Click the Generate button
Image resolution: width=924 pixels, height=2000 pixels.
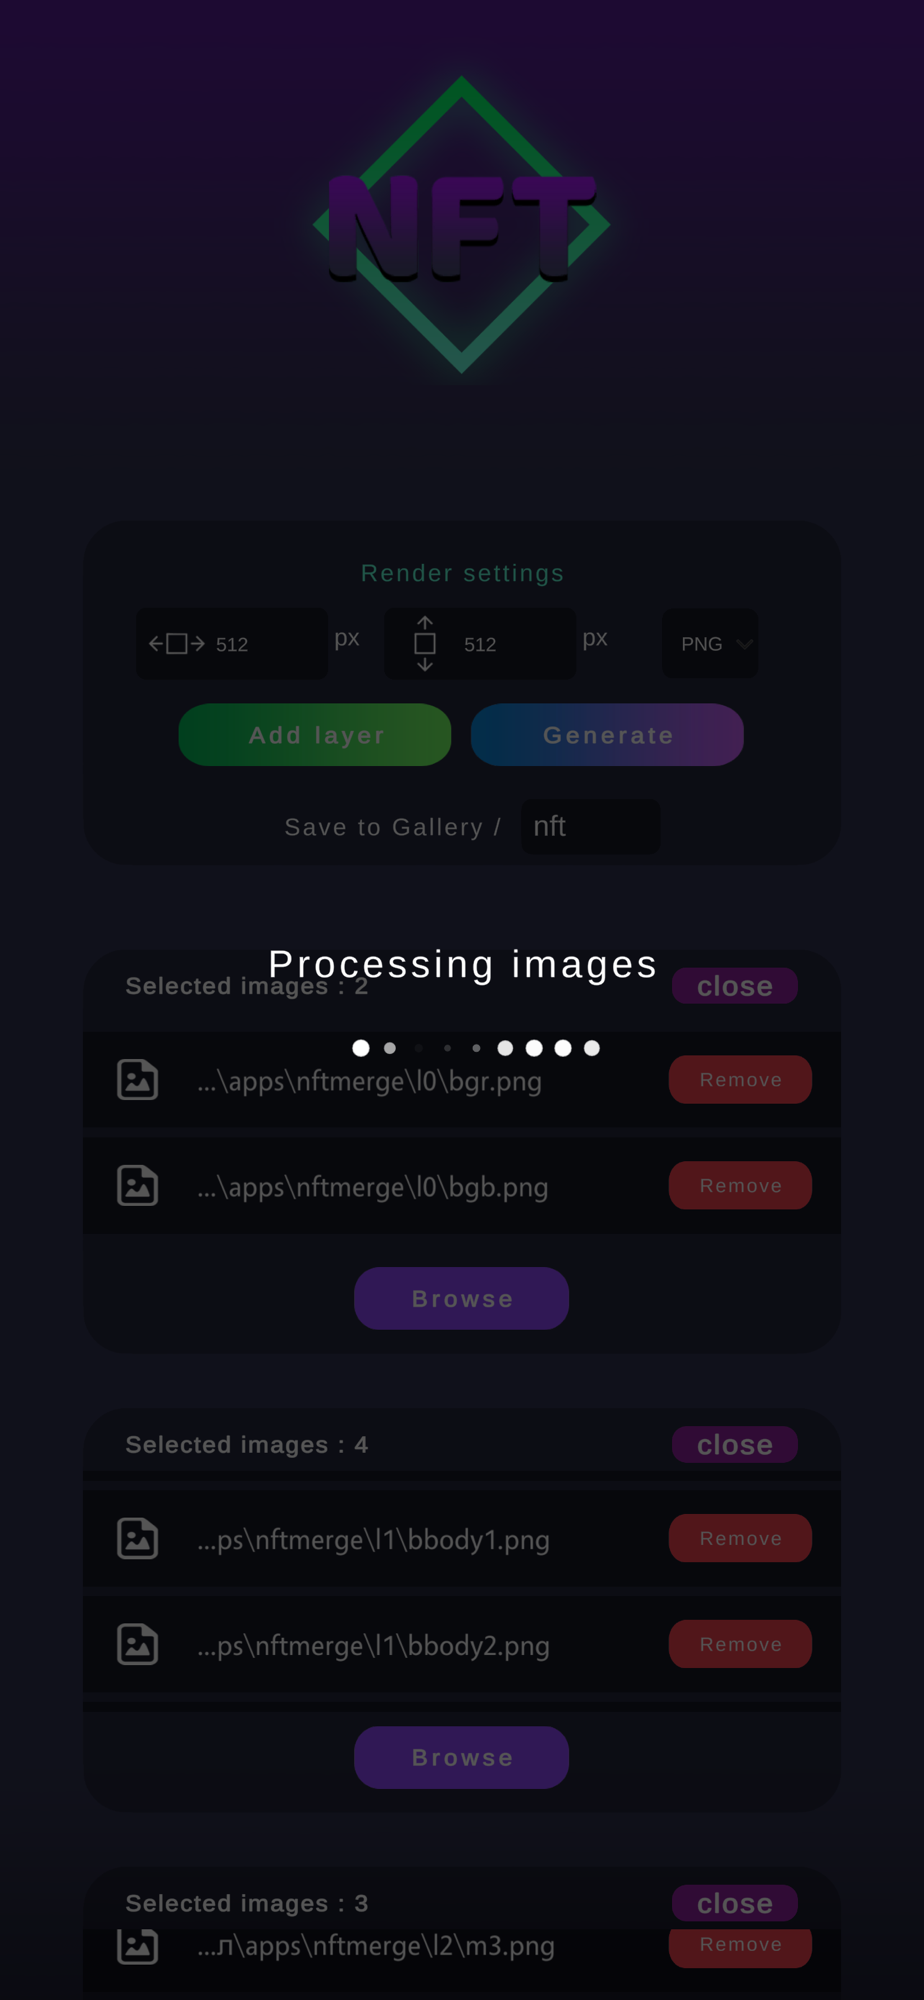pyautogui.click(x=607, y=735)
